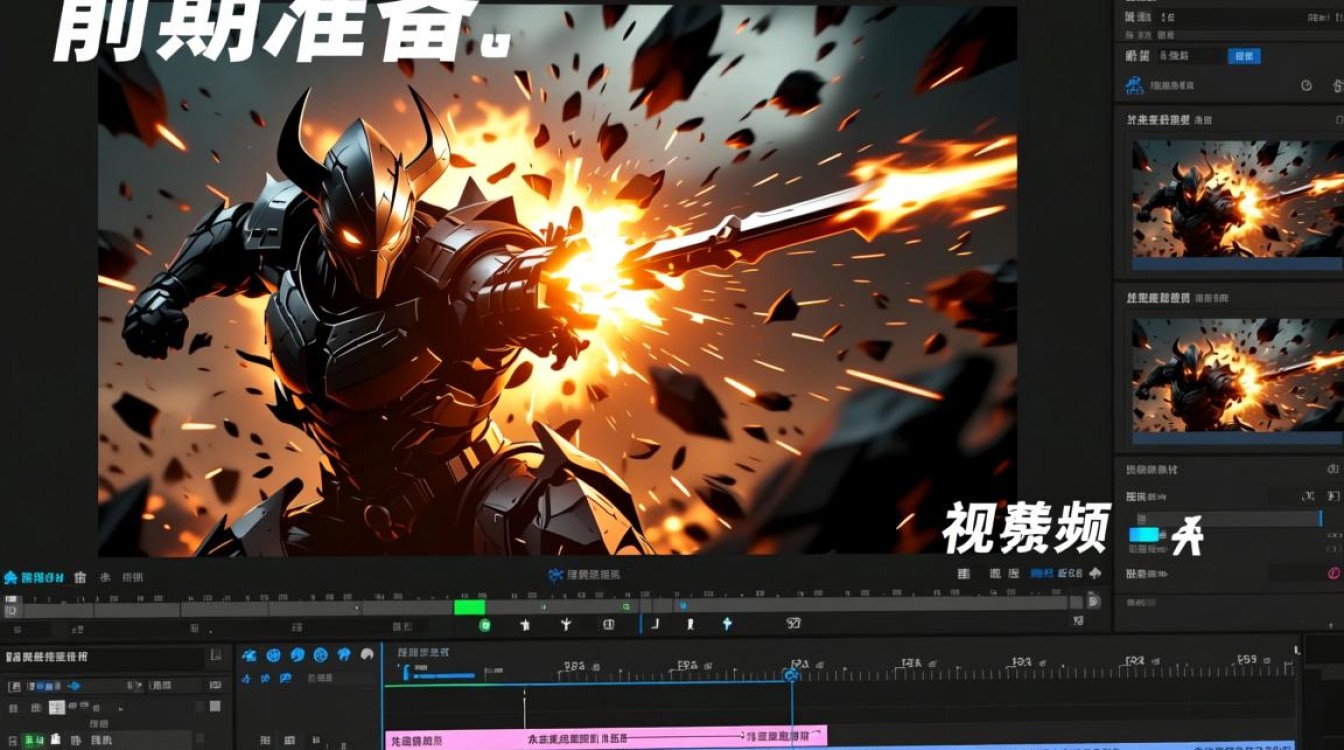Click the blue figure icon in right panel
1344x750 pixels.
point(1134,86)
